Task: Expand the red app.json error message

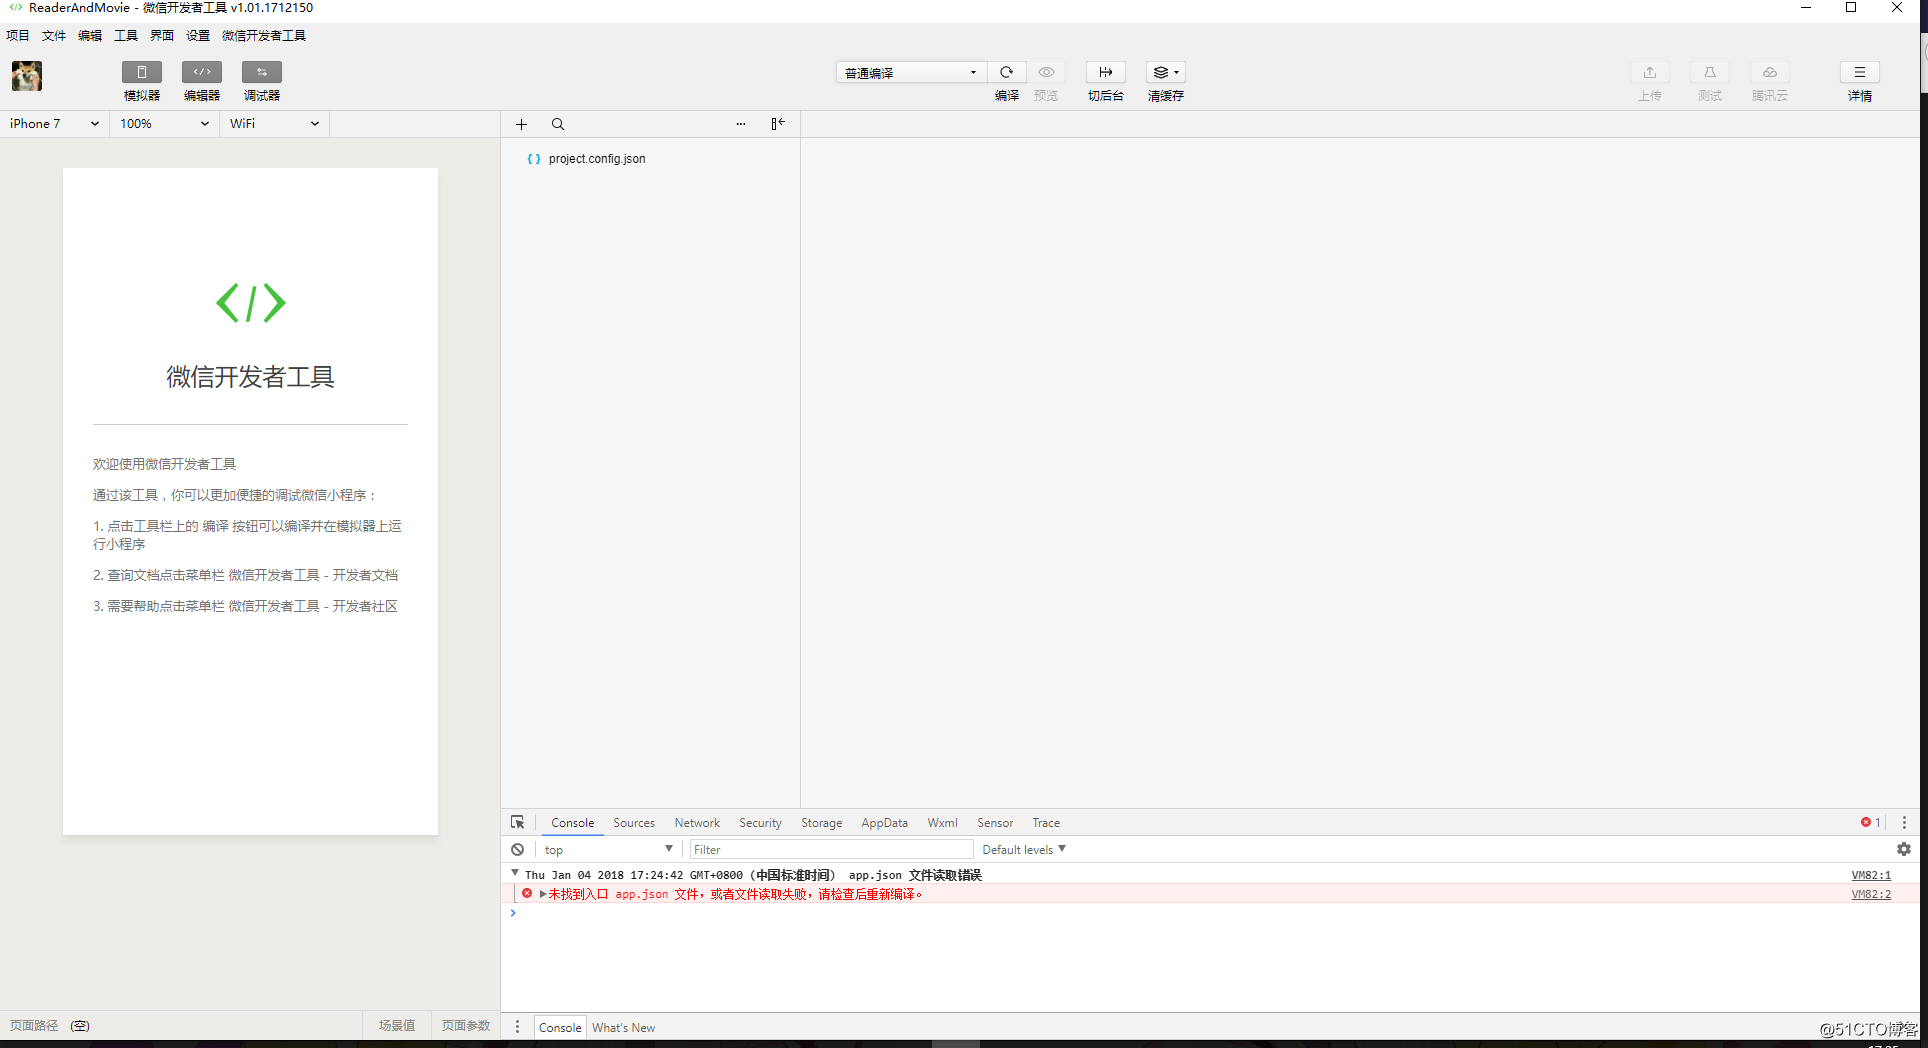Action: pos(543,894)
